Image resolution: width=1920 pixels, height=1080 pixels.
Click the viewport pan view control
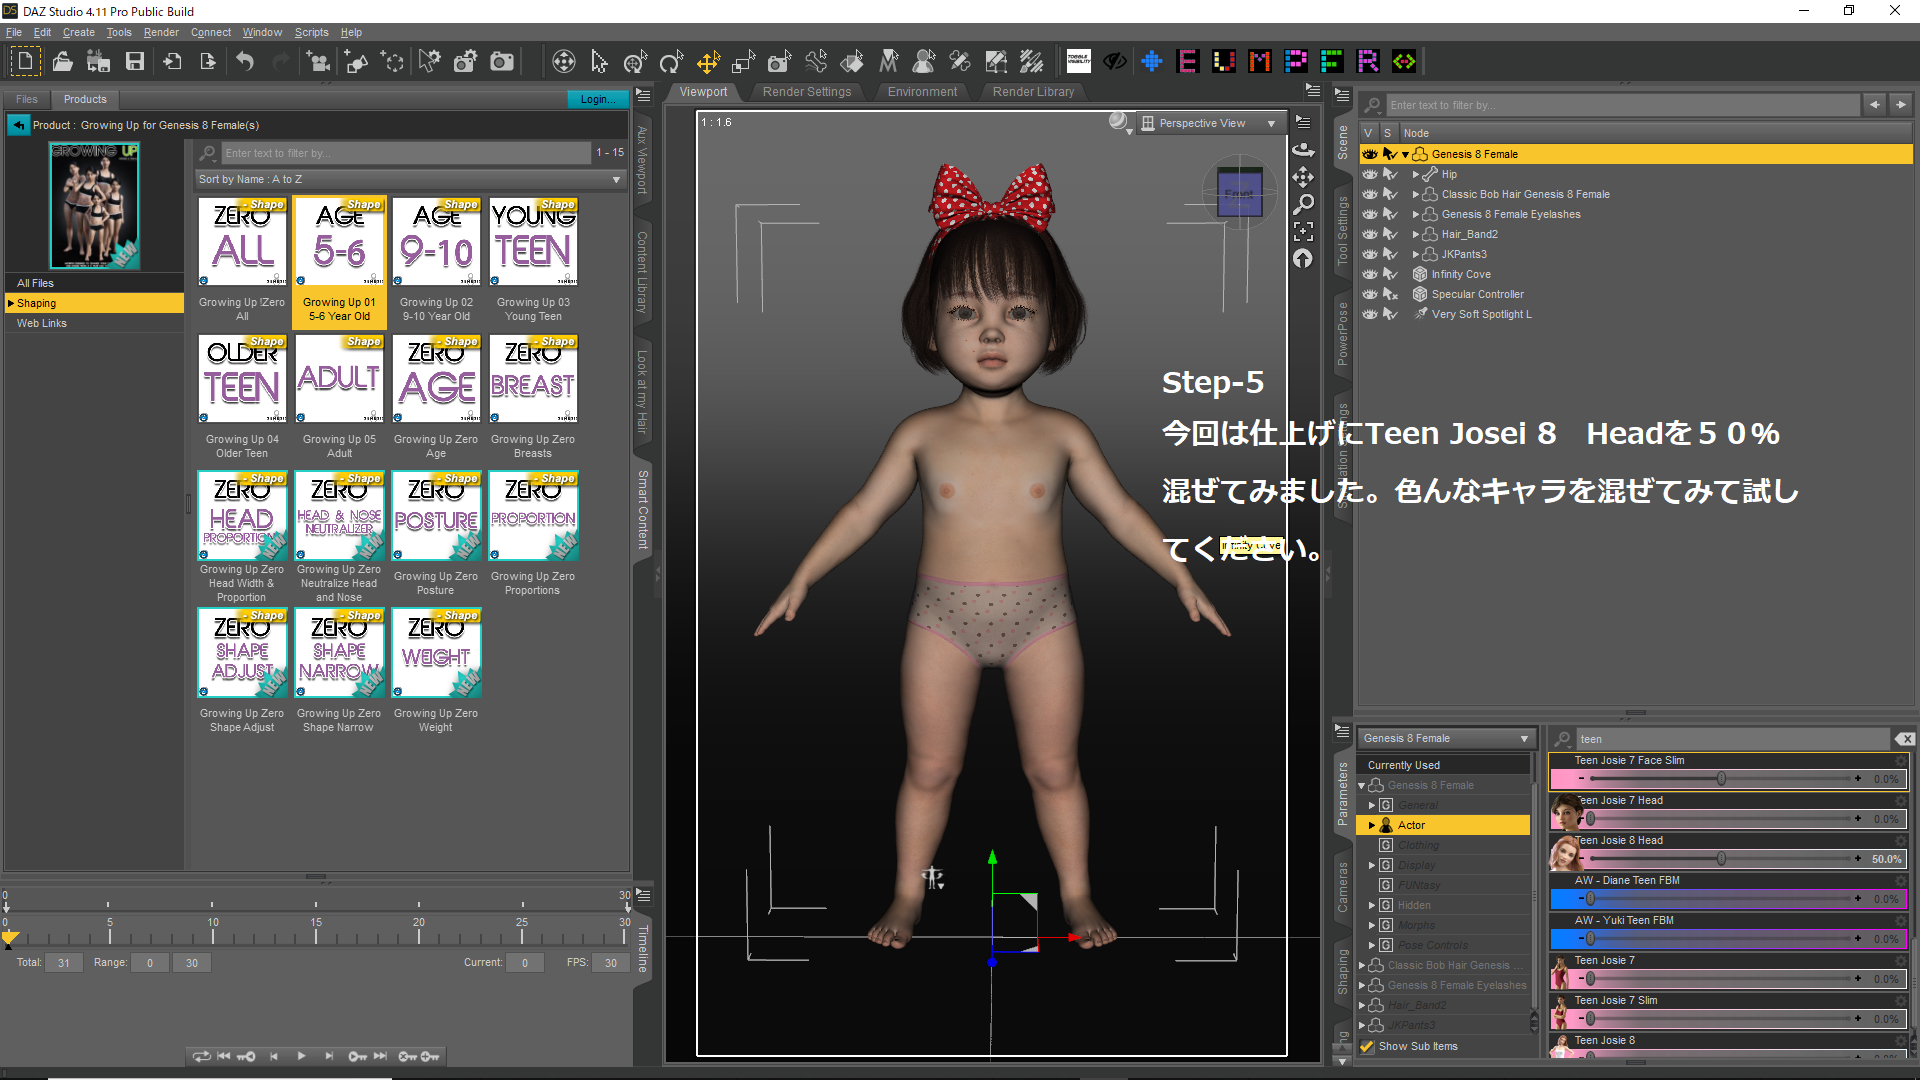[1303, 177]
